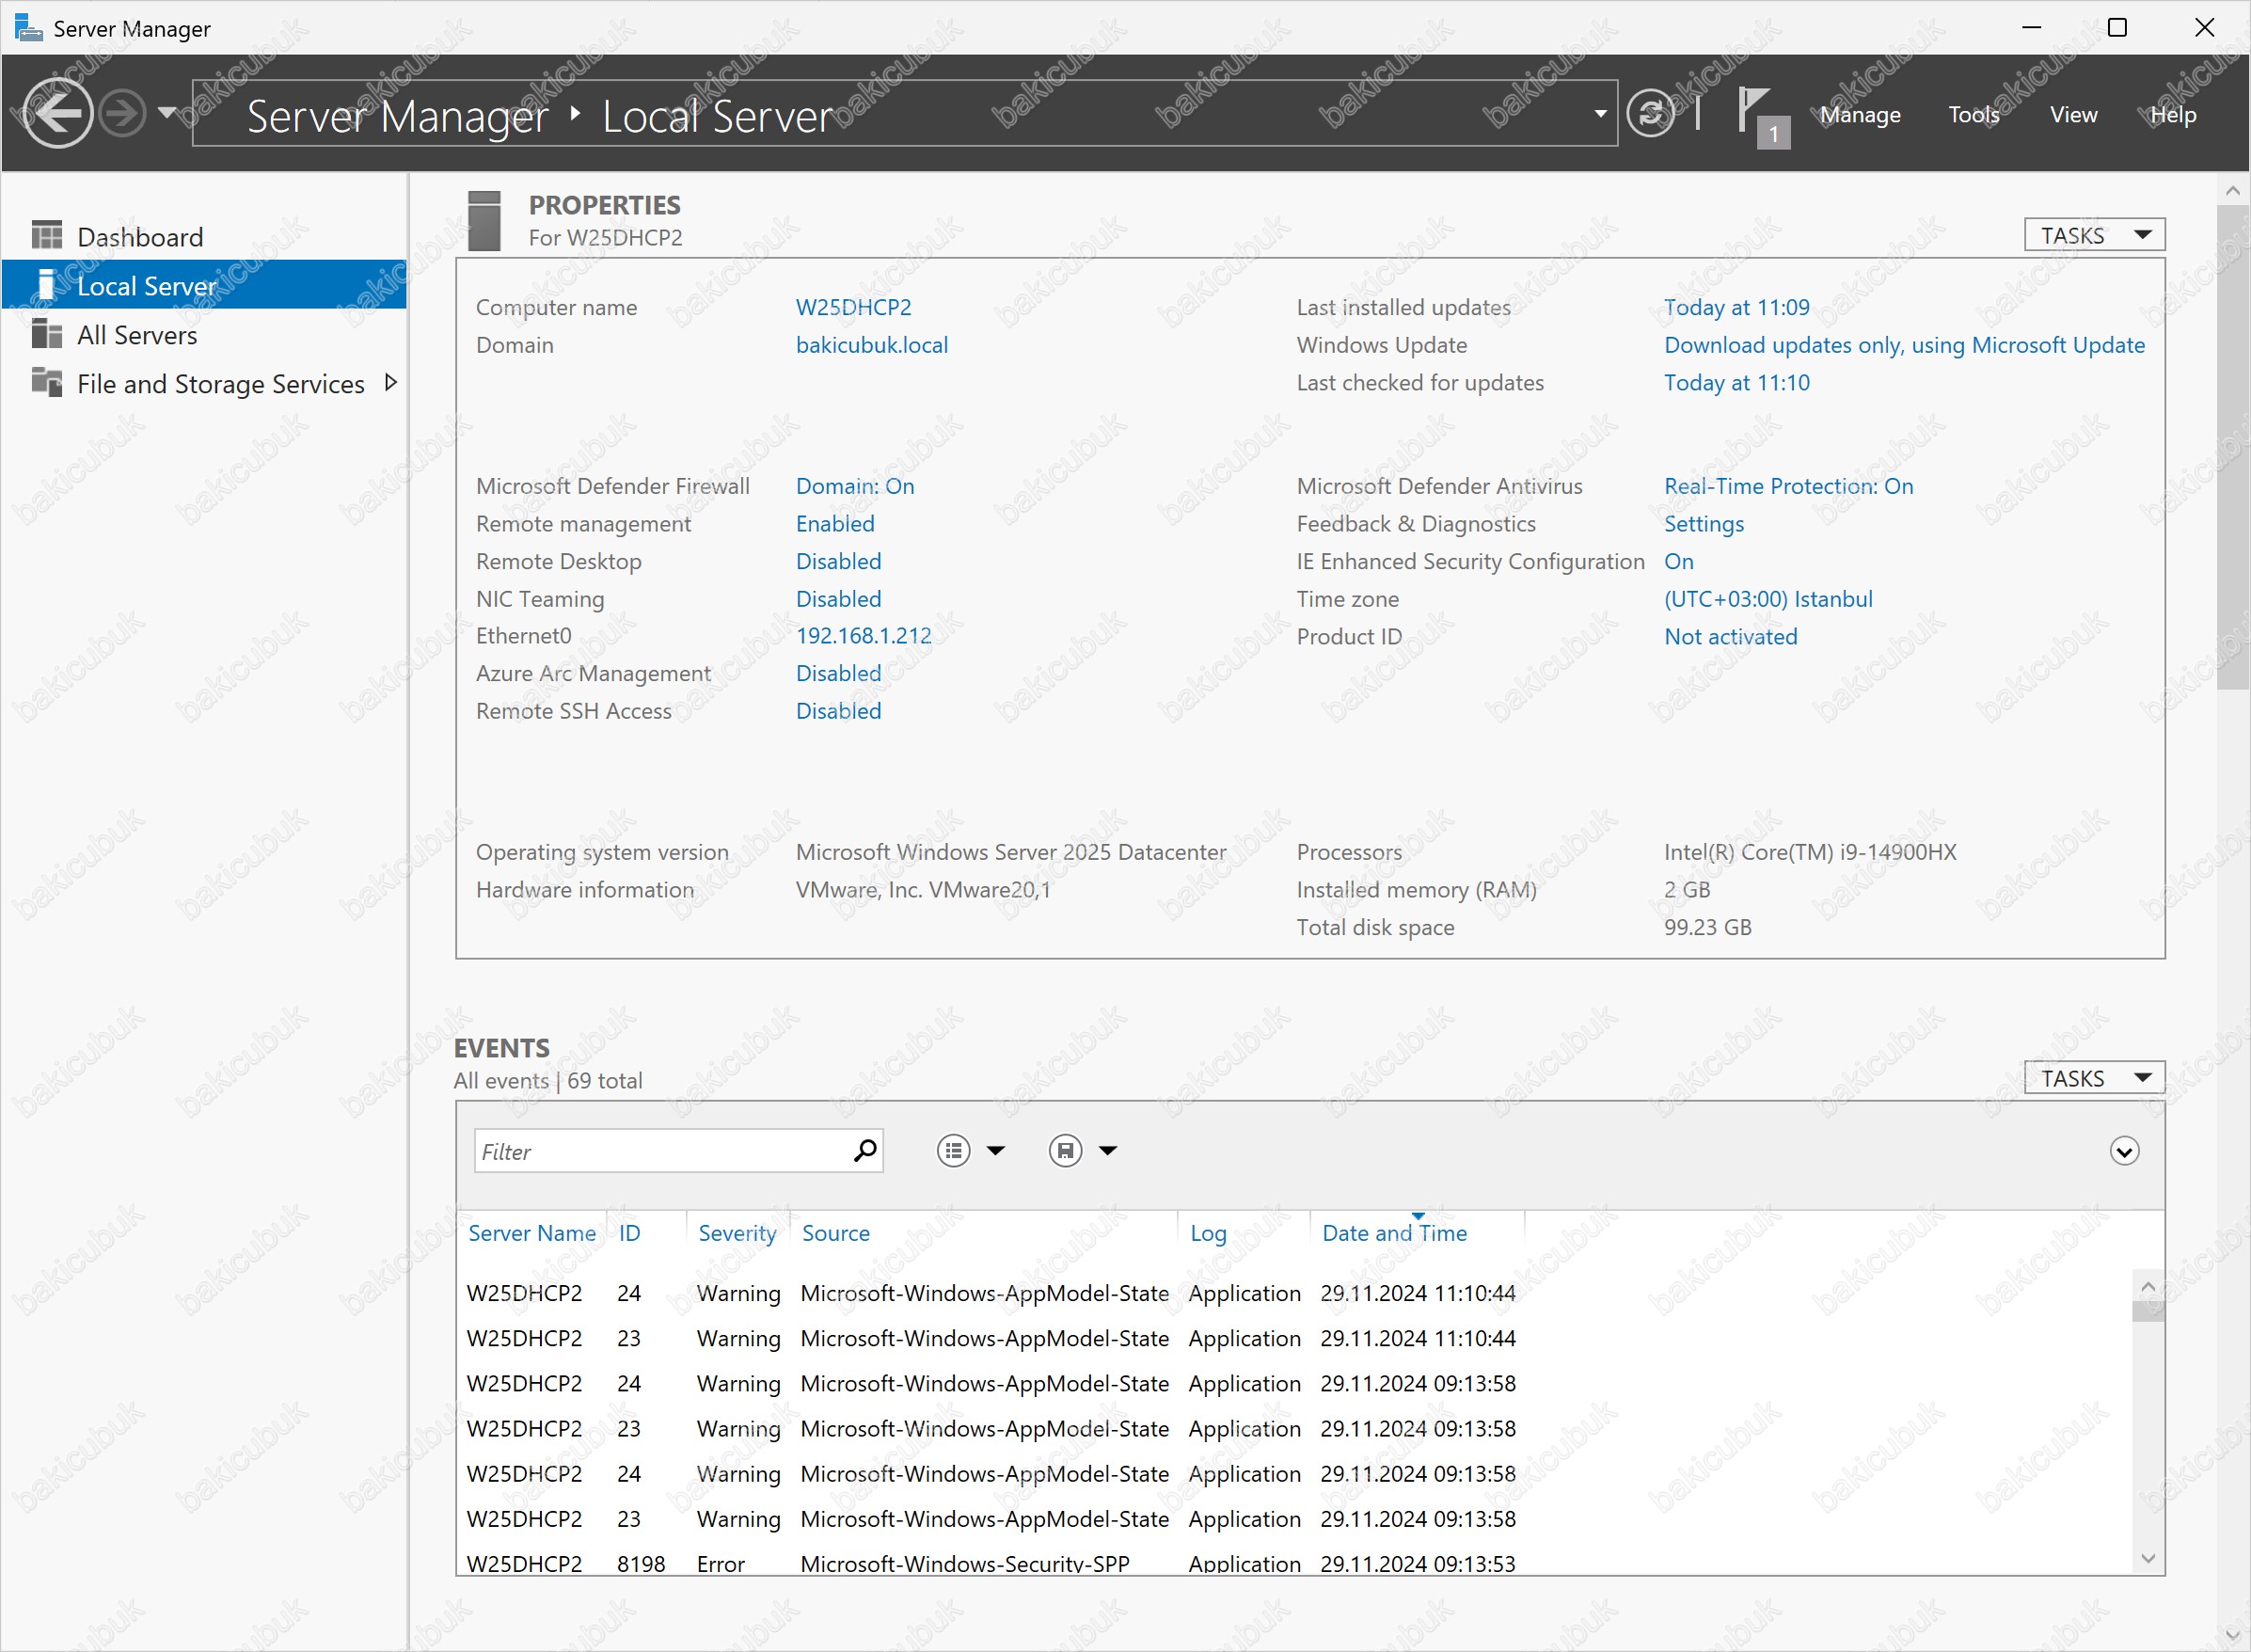Sort events by Date and Time column
The image size is (2251, 1652).
(x=1394, y=1233)
